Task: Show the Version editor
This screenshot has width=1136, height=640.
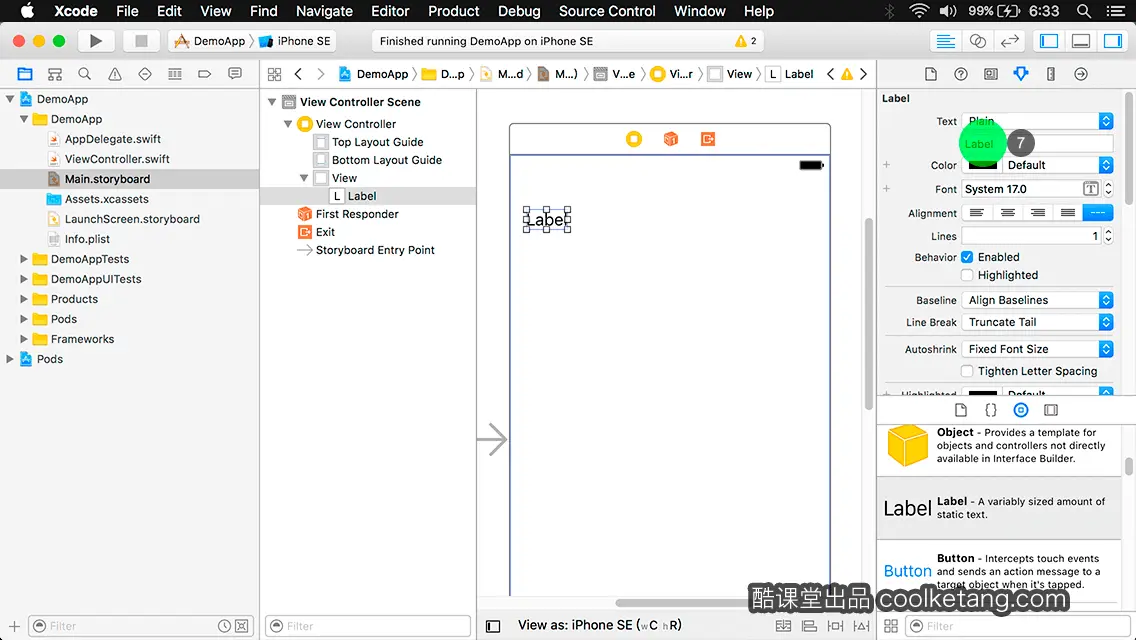Action: pos(1009,41)
